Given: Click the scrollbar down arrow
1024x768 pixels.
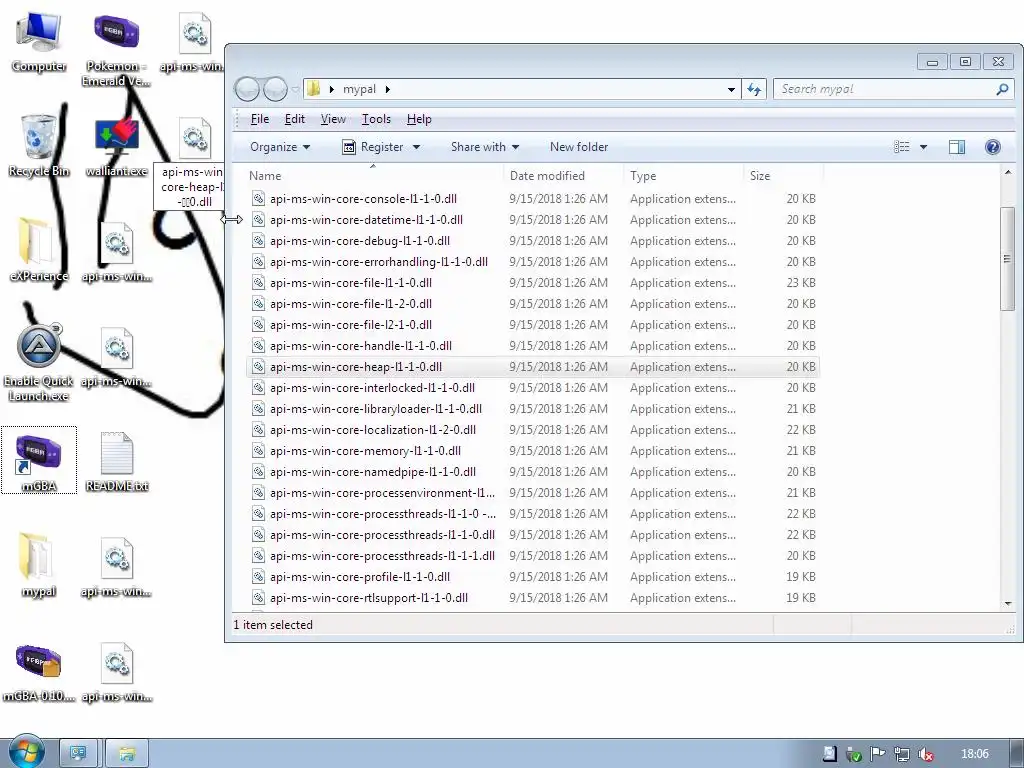Looking at the screenshot, I should [1007, 603].
